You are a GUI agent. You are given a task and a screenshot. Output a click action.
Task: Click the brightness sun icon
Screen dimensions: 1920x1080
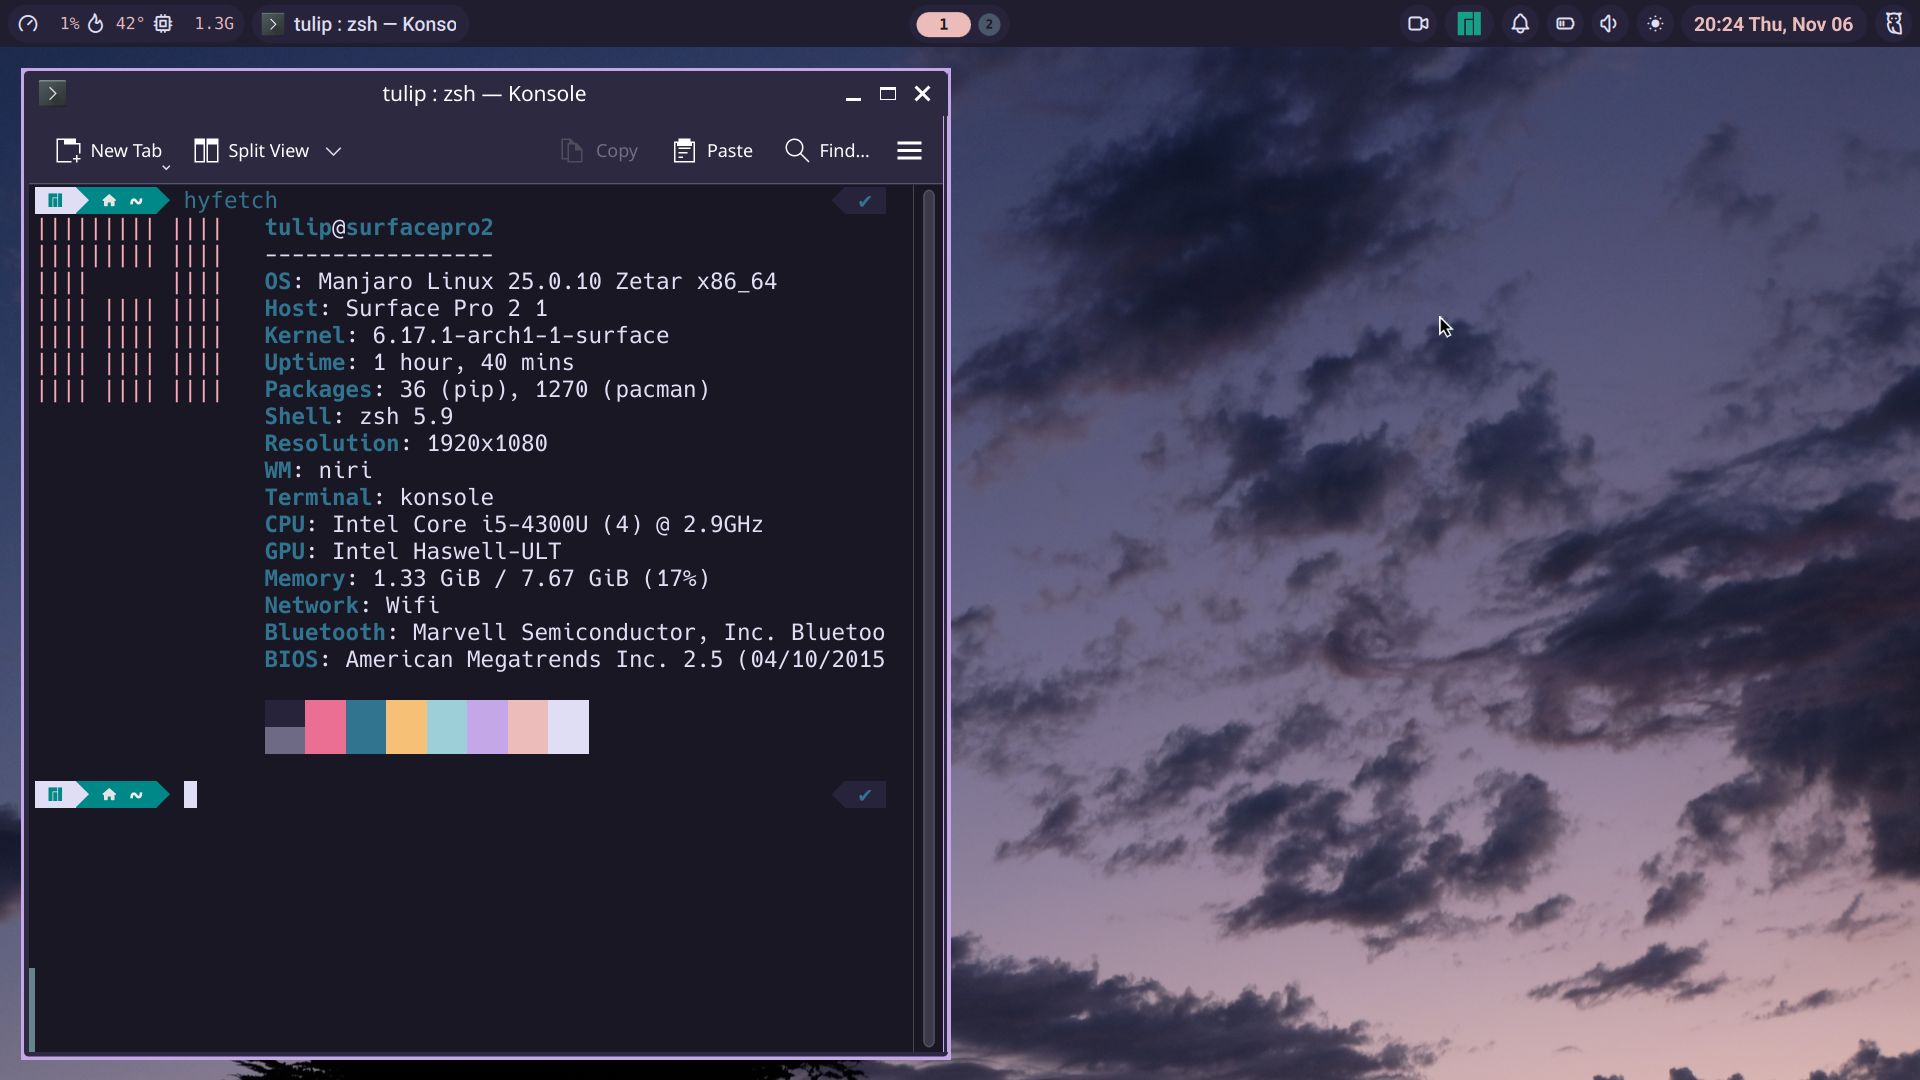(x=1655, y=24)
